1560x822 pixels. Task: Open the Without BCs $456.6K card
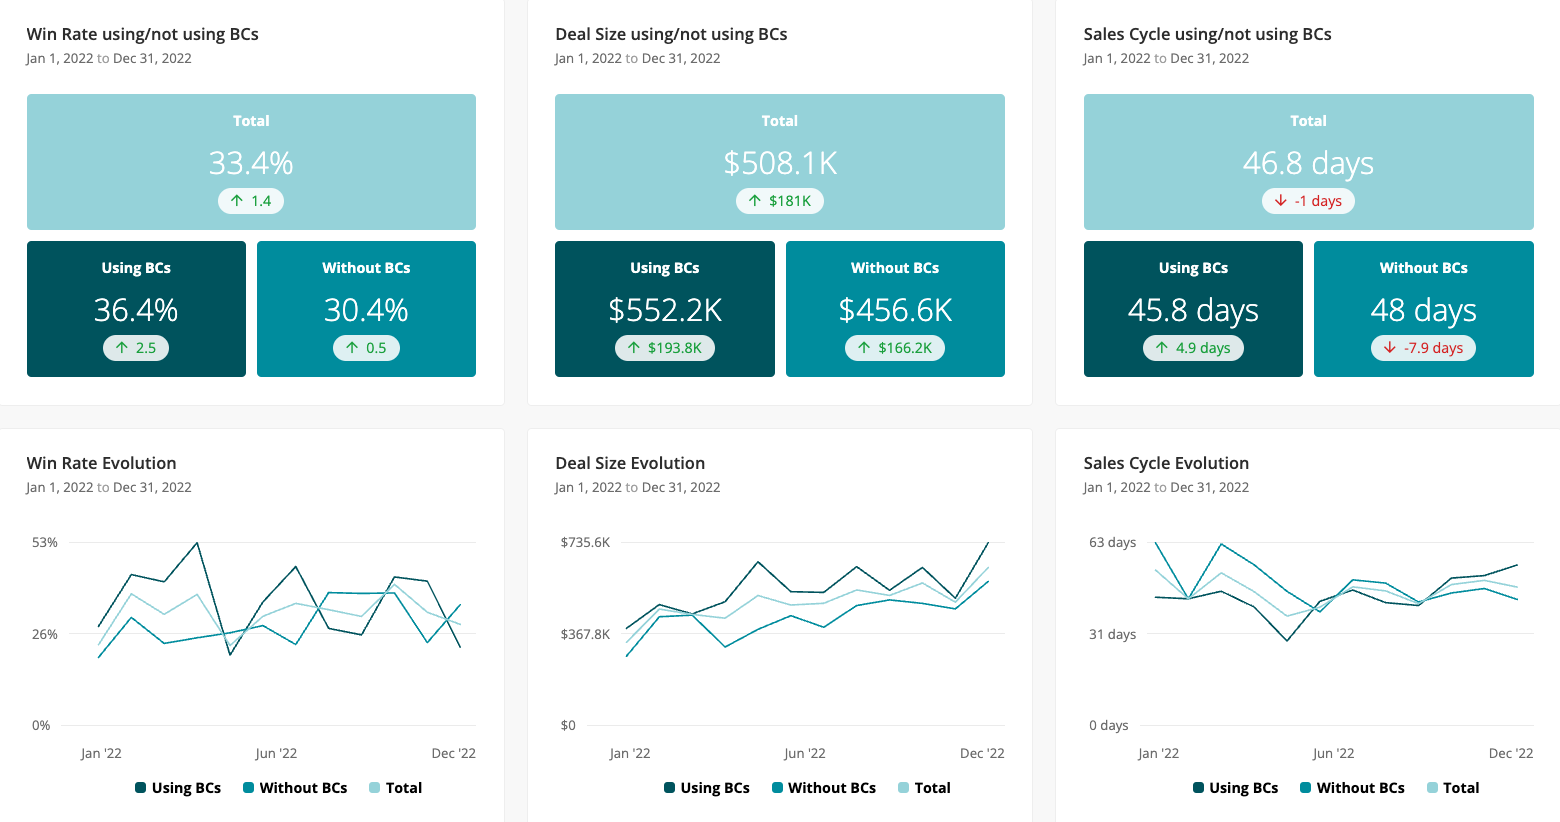point(895,309)
